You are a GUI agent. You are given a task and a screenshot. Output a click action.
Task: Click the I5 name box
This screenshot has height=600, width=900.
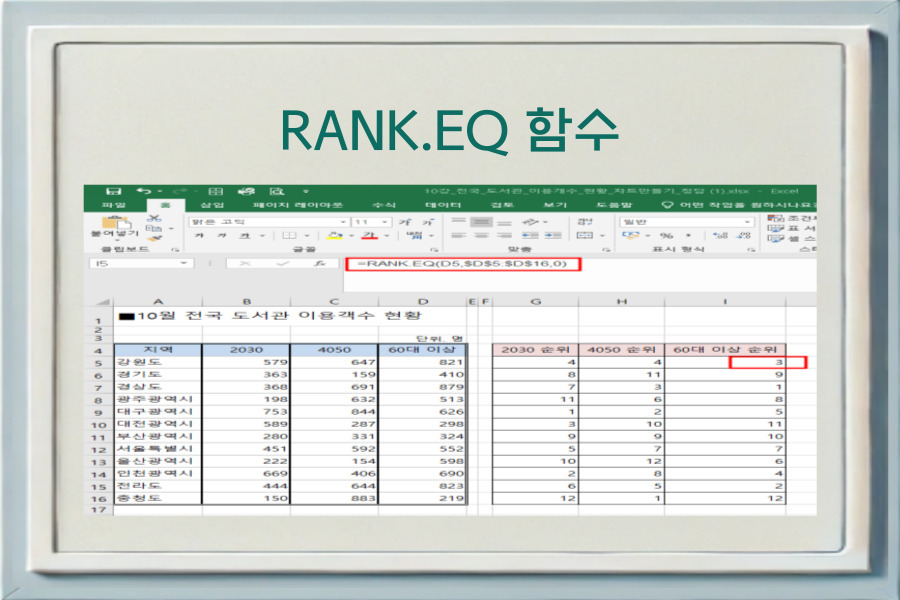[x=141, y=264]
